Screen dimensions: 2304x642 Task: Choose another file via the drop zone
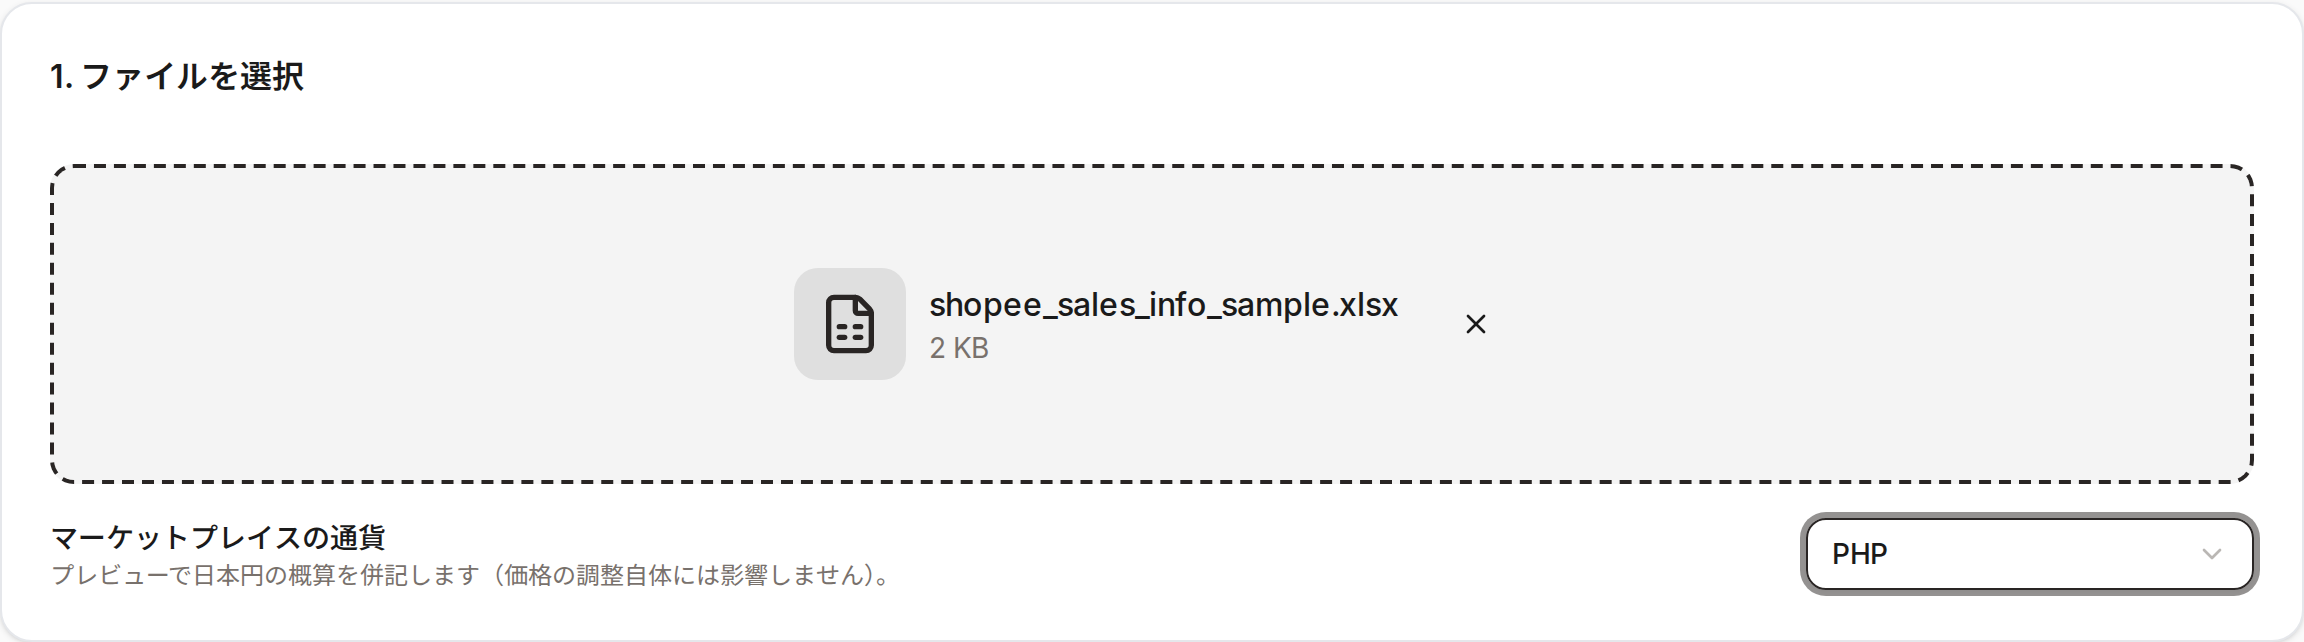coord(1152,324)
